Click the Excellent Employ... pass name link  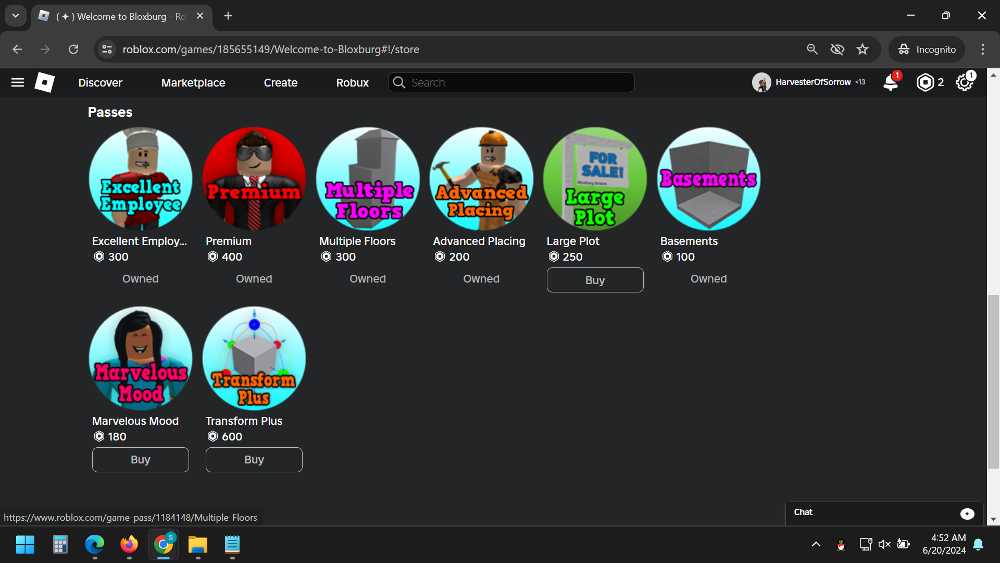139,241
